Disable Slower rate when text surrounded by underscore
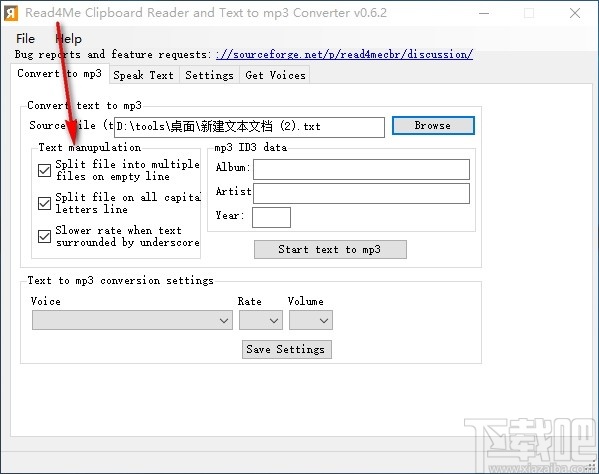599x474 pixels. tap(44, 236)
